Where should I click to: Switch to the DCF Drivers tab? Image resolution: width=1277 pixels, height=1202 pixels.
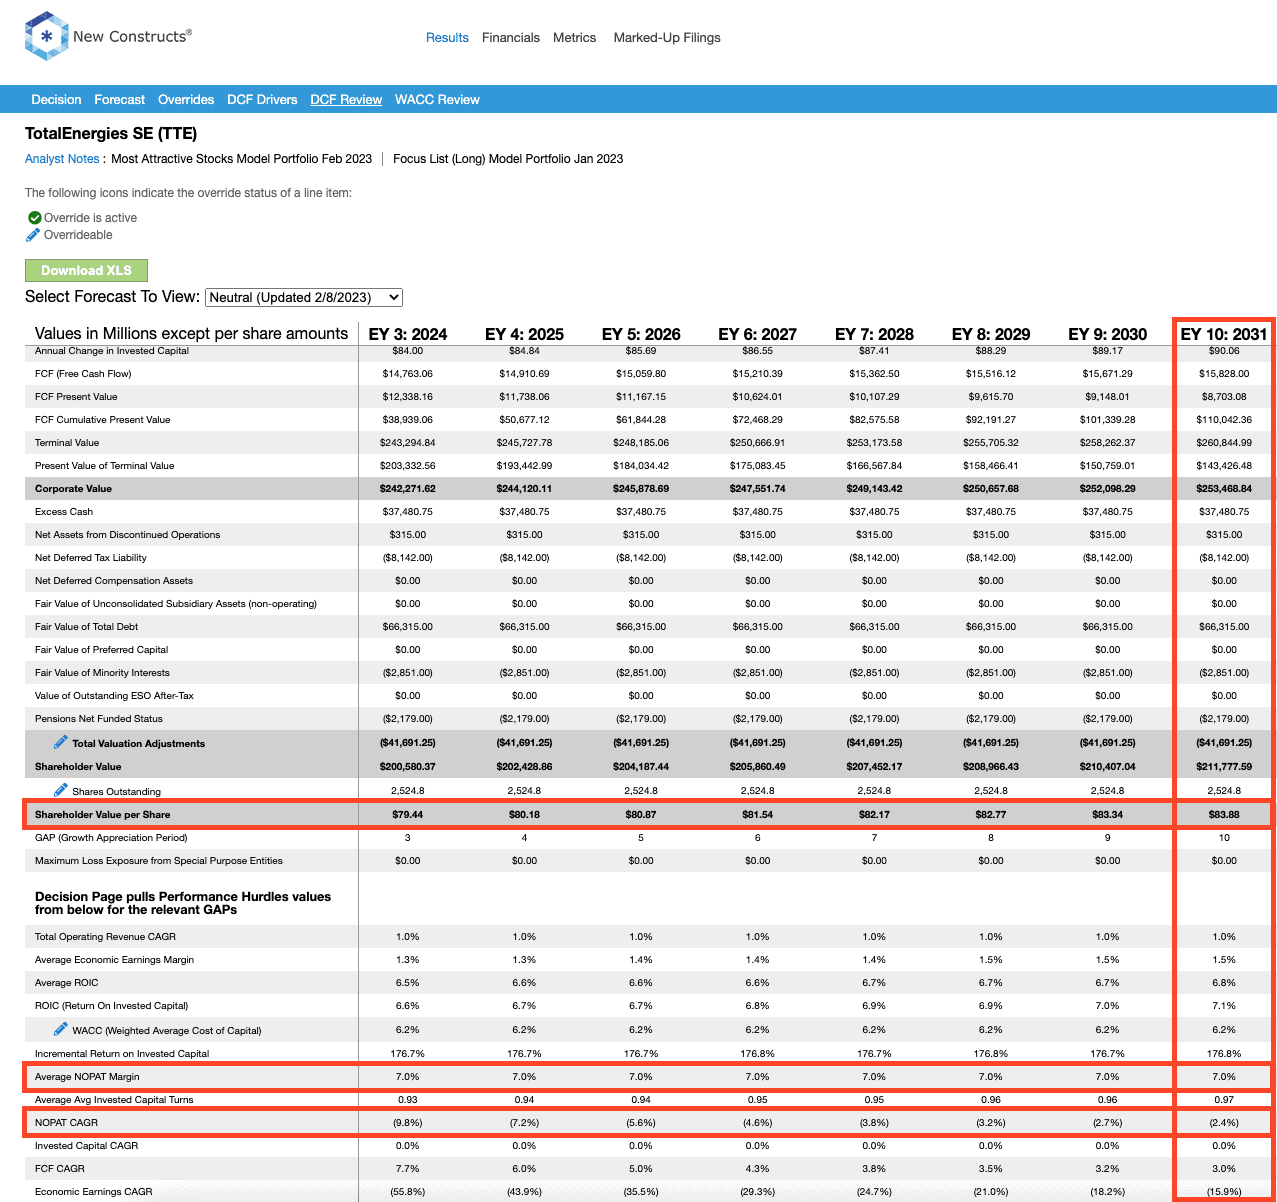262,100
